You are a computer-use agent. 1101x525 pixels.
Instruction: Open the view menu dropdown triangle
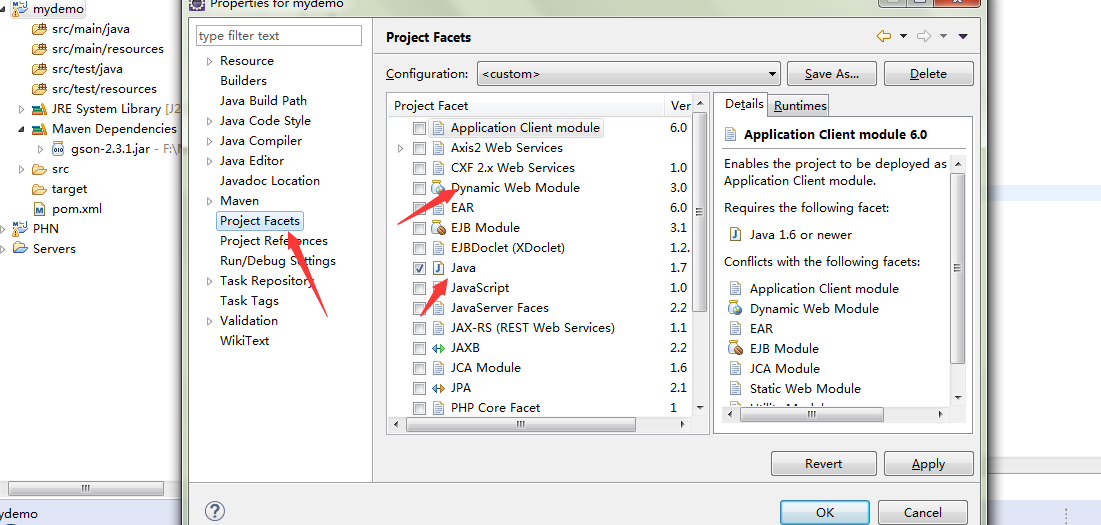(963, 36)
